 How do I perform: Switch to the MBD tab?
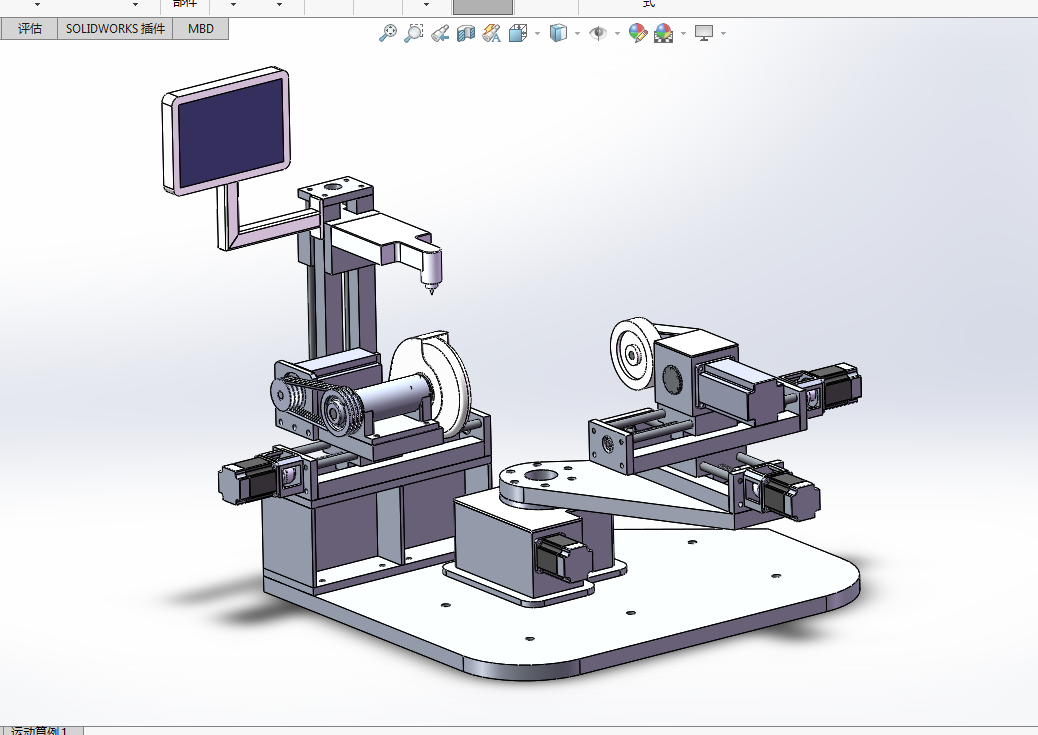point(201,28)
